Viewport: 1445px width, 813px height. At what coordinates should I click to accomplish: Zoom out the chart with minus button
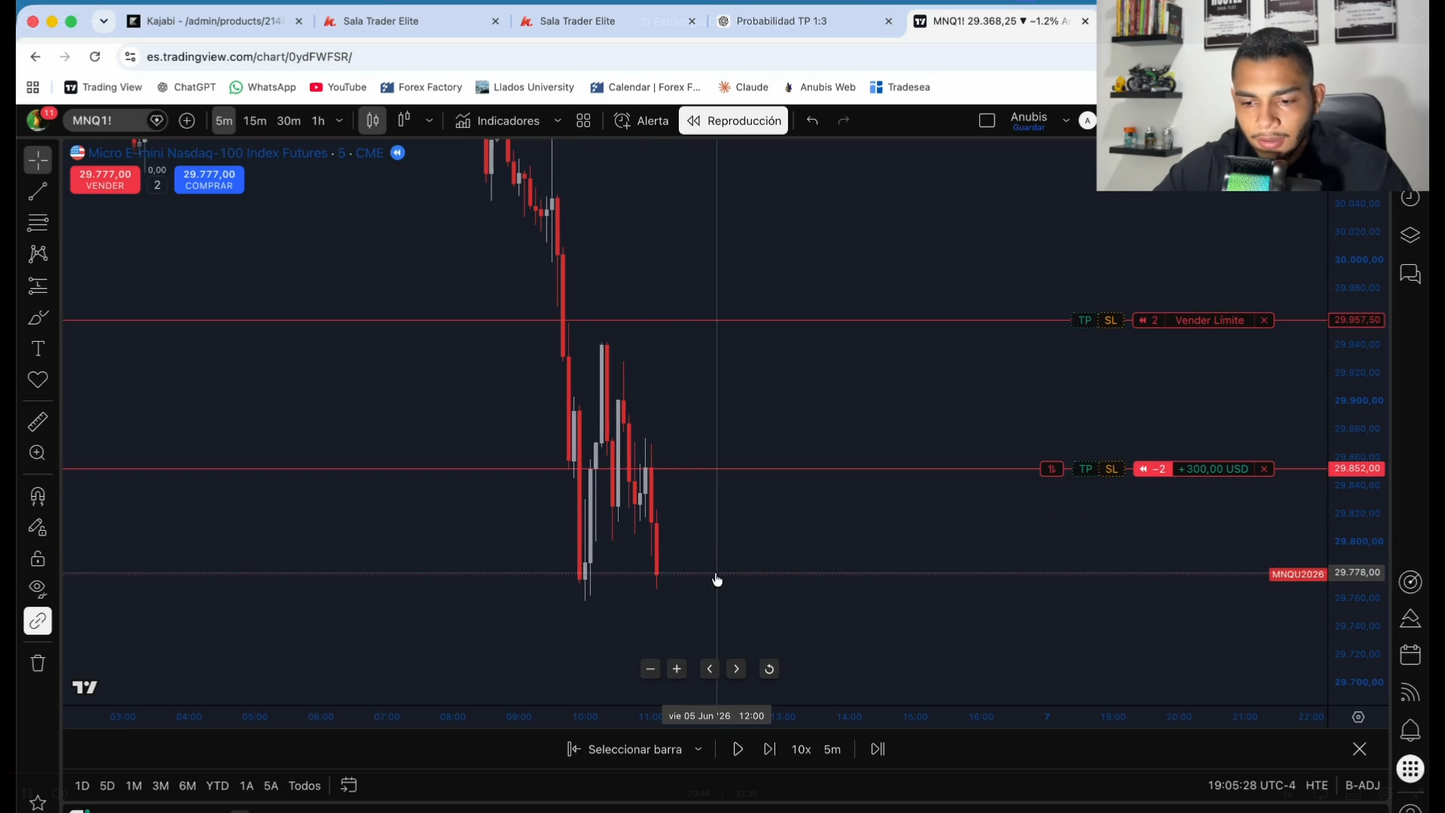(x=650, y=669)
